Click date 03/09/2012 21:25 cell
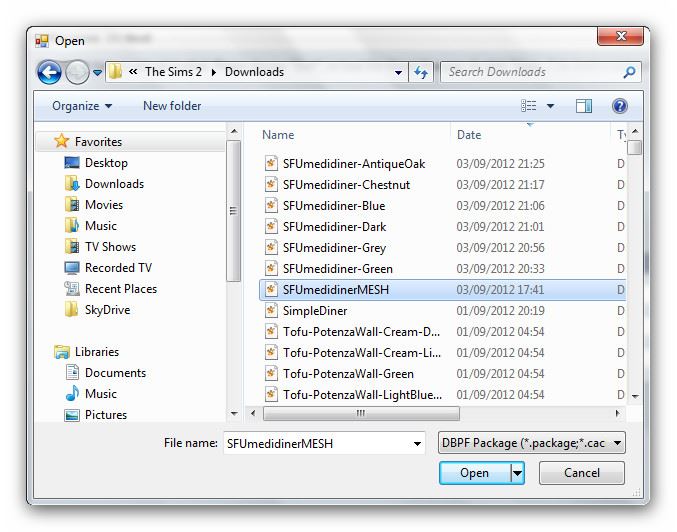The height and width of the screenshot is (532, 677). (x=500, y=164)
